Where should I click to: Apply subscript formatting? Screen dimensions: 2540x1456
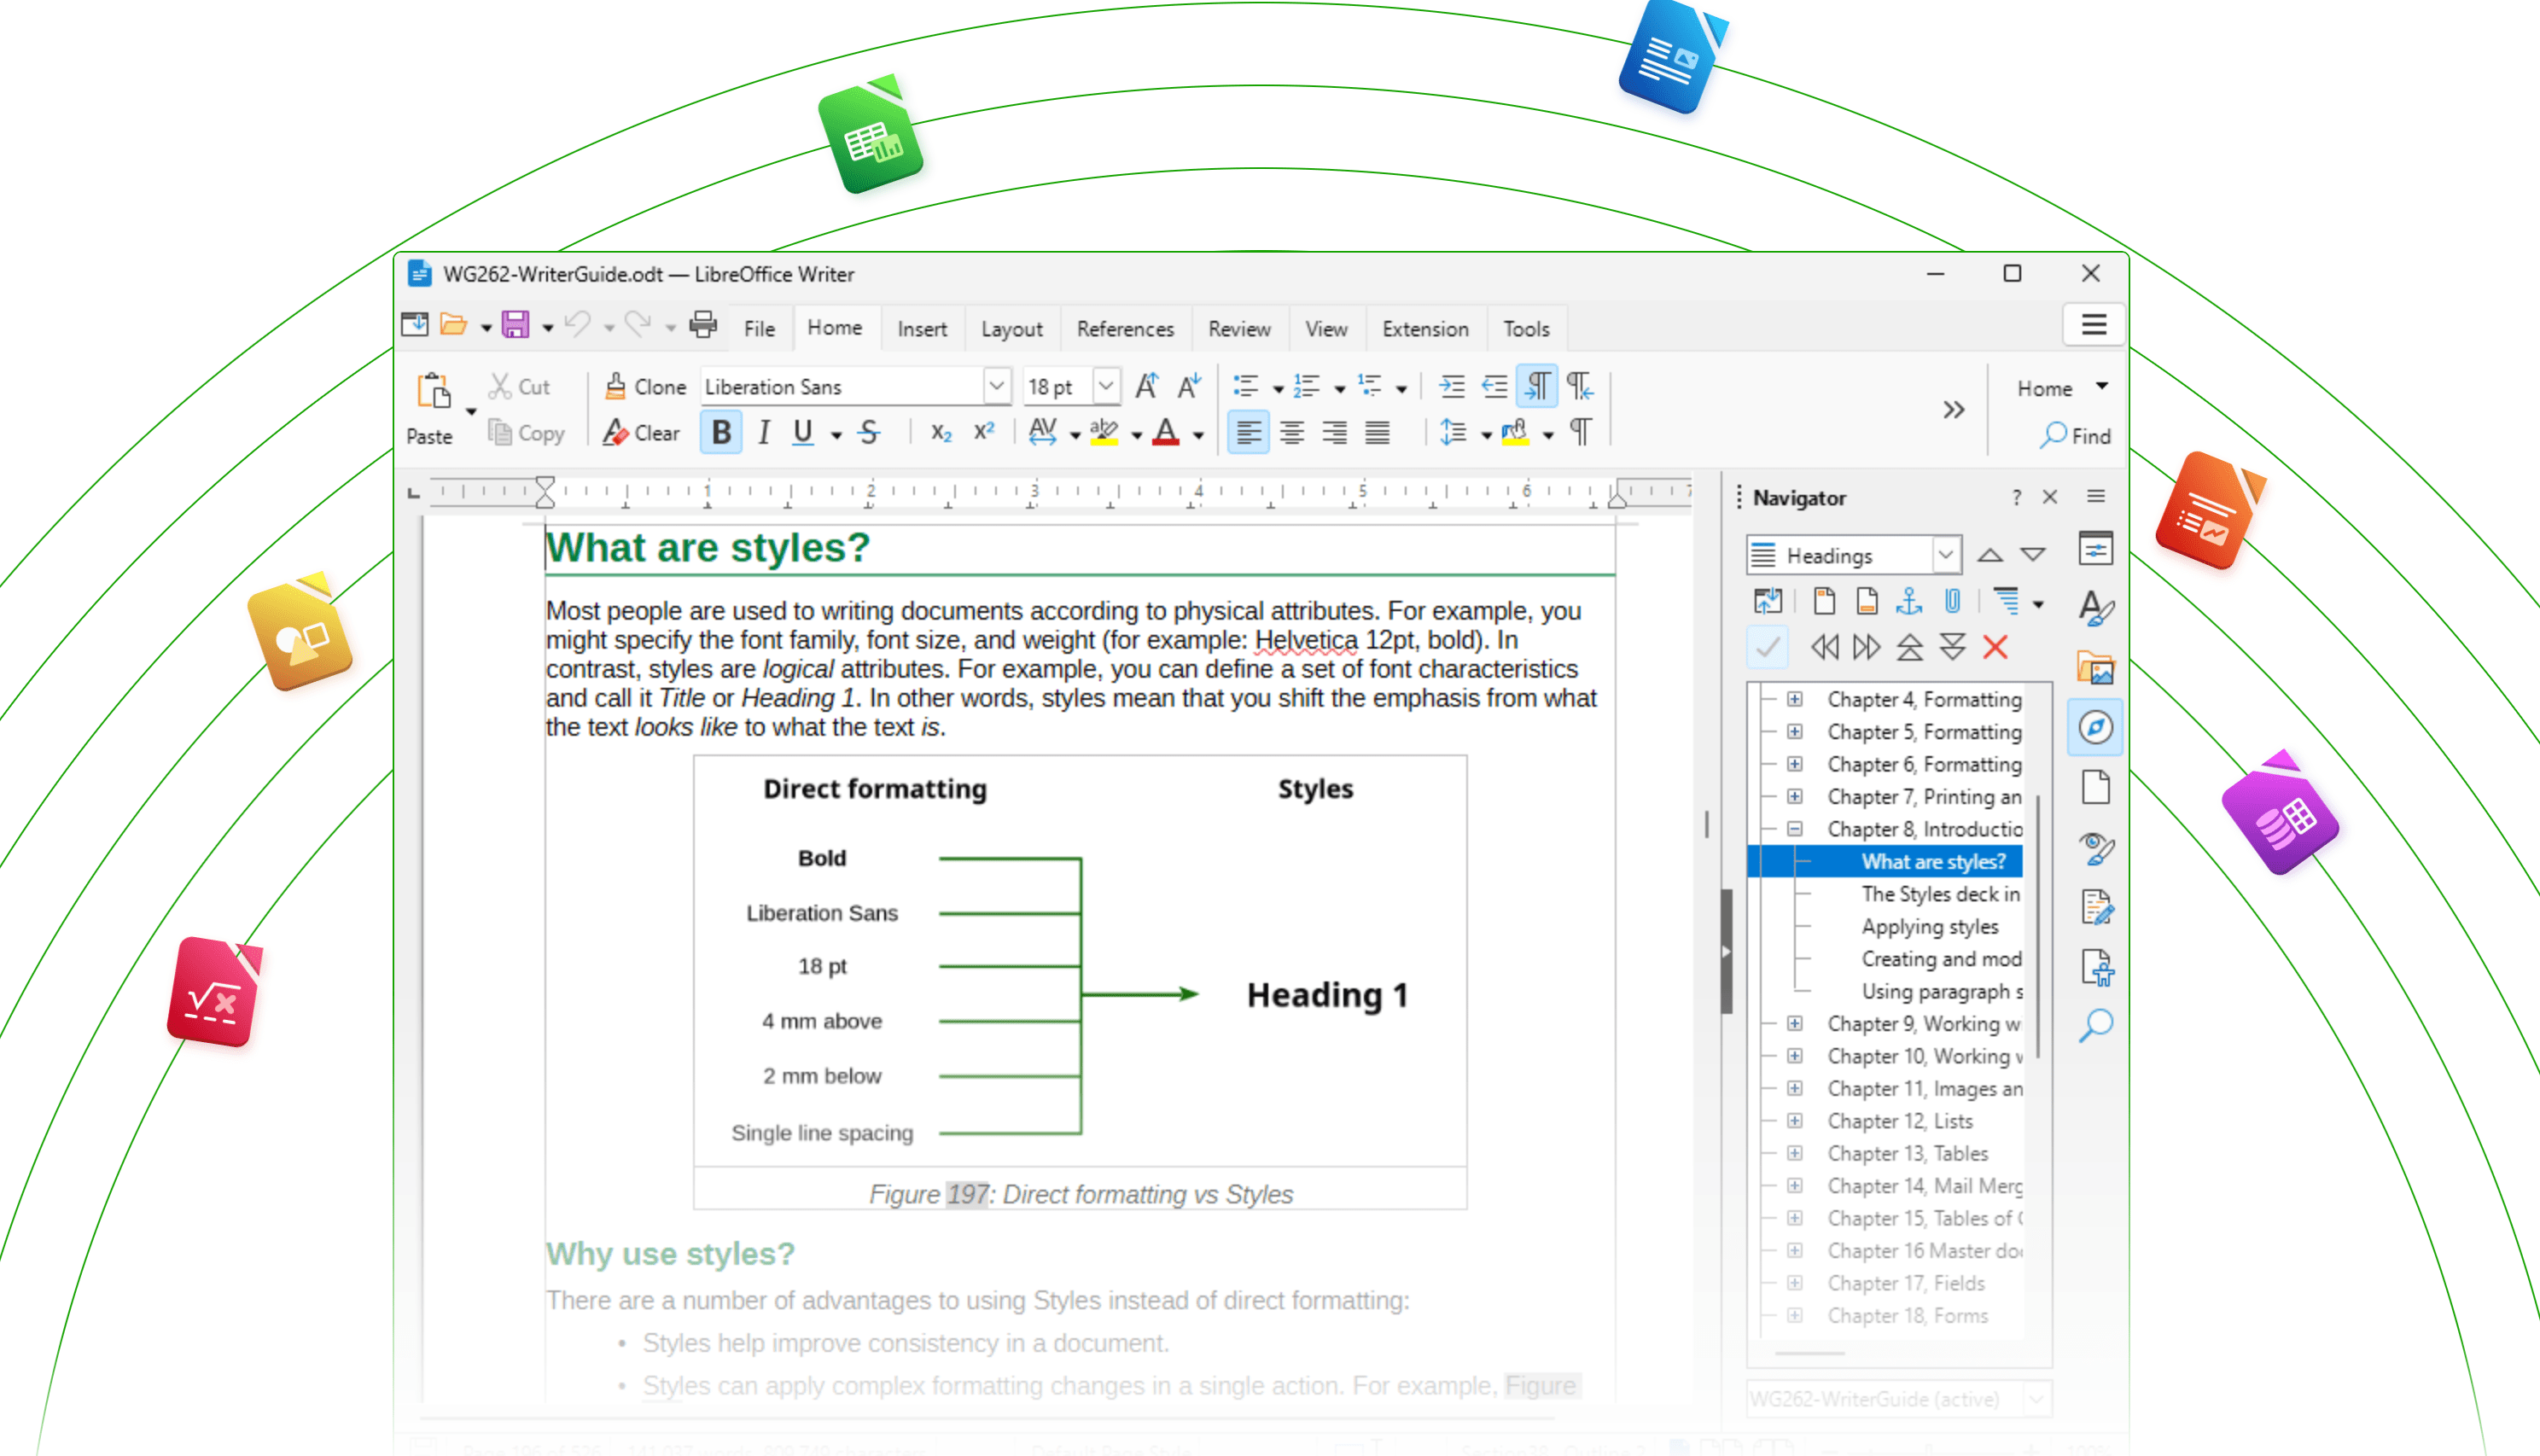coord(941,433)
